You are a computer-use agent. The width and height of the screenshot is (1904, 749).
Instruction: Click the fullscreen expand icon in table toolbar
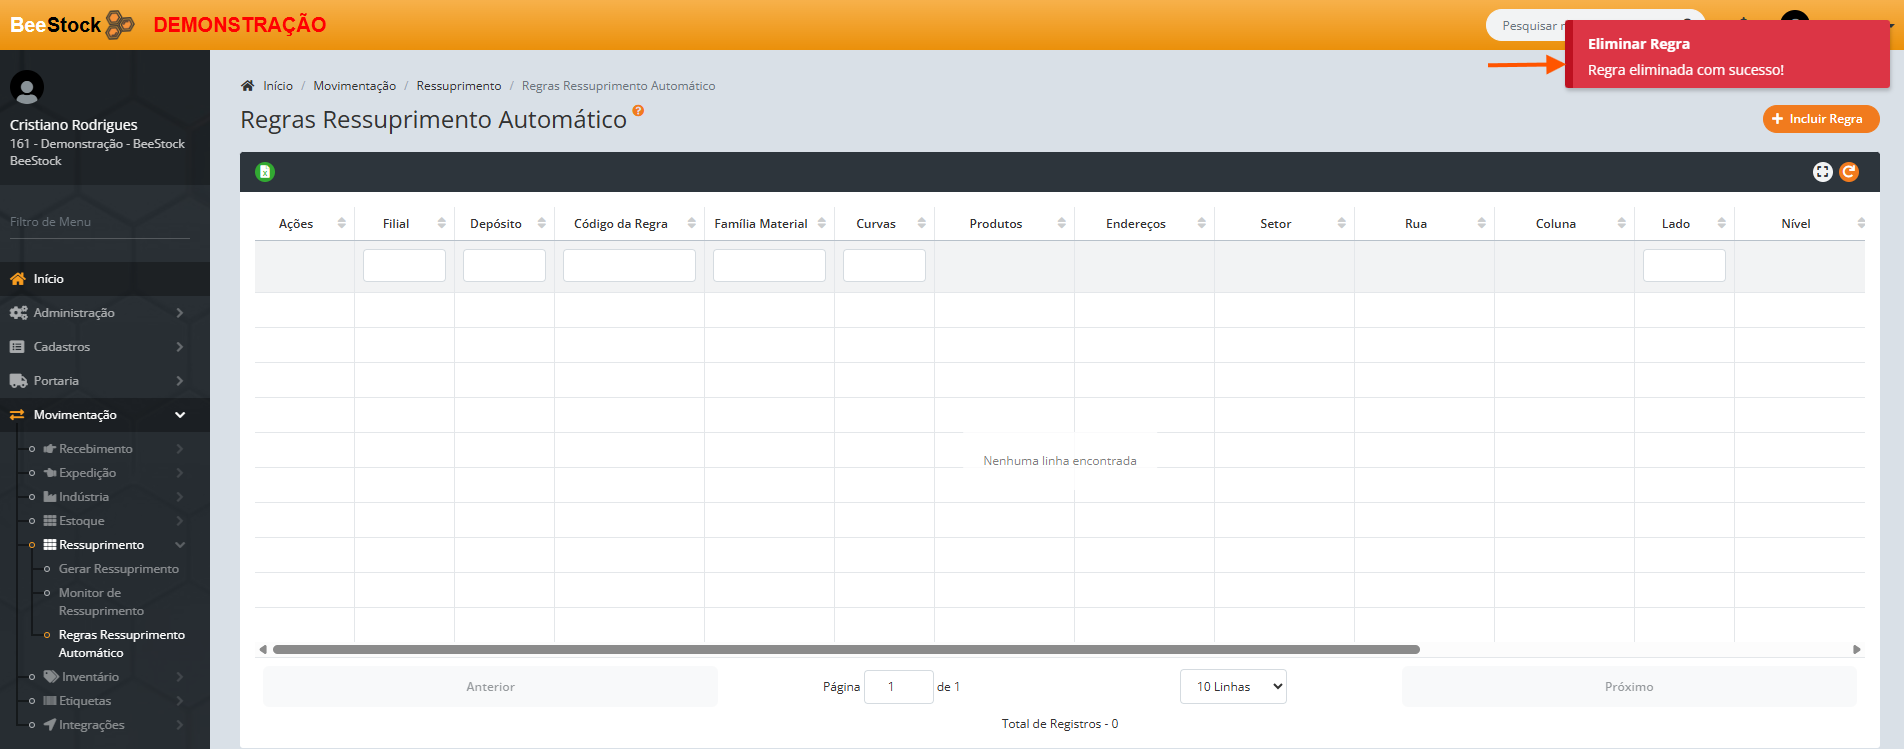pyautogui.click(x=1822, y=172)
